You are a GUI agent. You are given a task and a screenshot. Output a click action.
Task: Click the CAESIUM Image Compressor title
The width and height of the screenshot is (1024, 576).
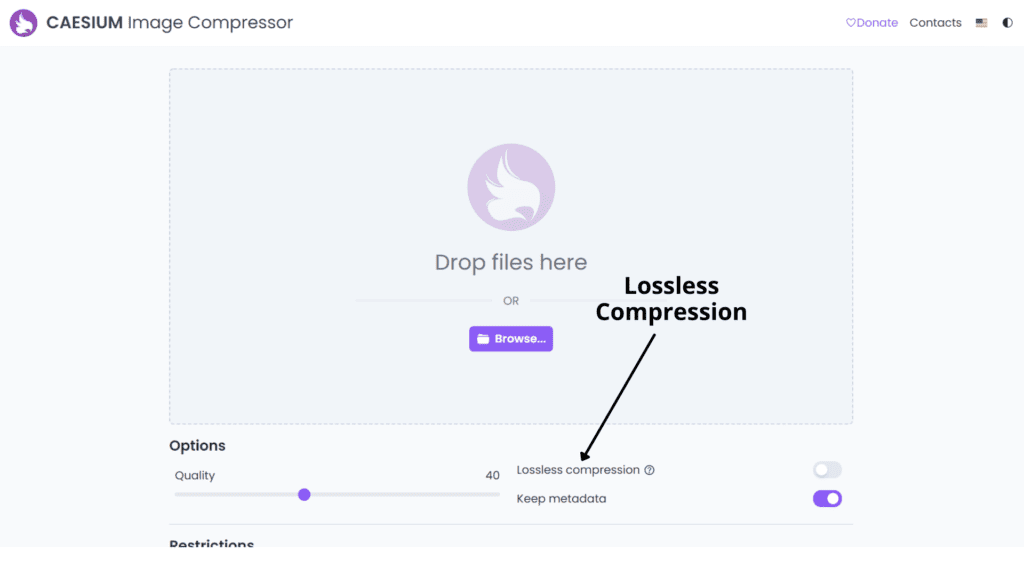[170, 23]
